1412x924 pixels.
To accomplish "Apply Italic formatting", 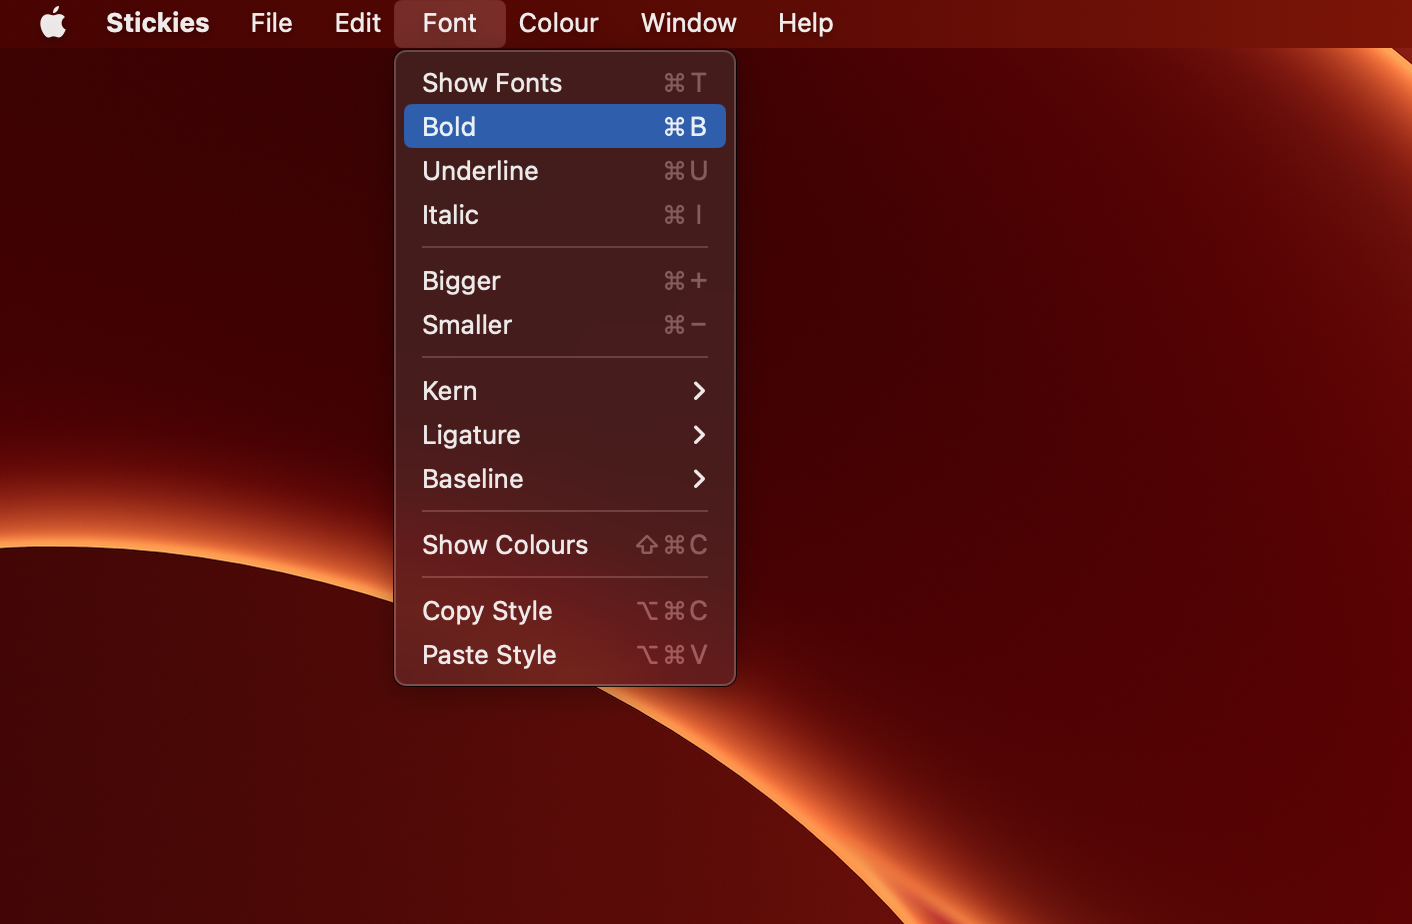I will click(450, 215).
